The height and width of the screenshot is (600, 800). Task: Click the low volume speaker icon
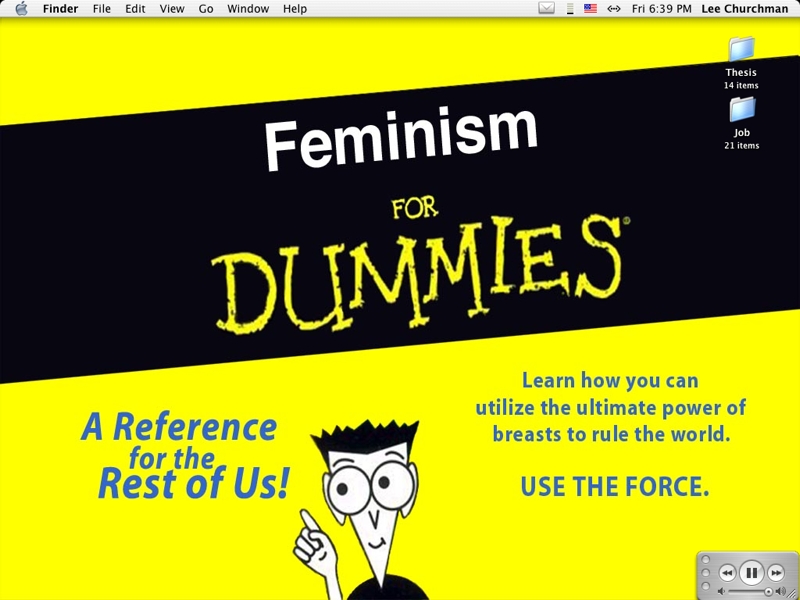pos(722,591)
